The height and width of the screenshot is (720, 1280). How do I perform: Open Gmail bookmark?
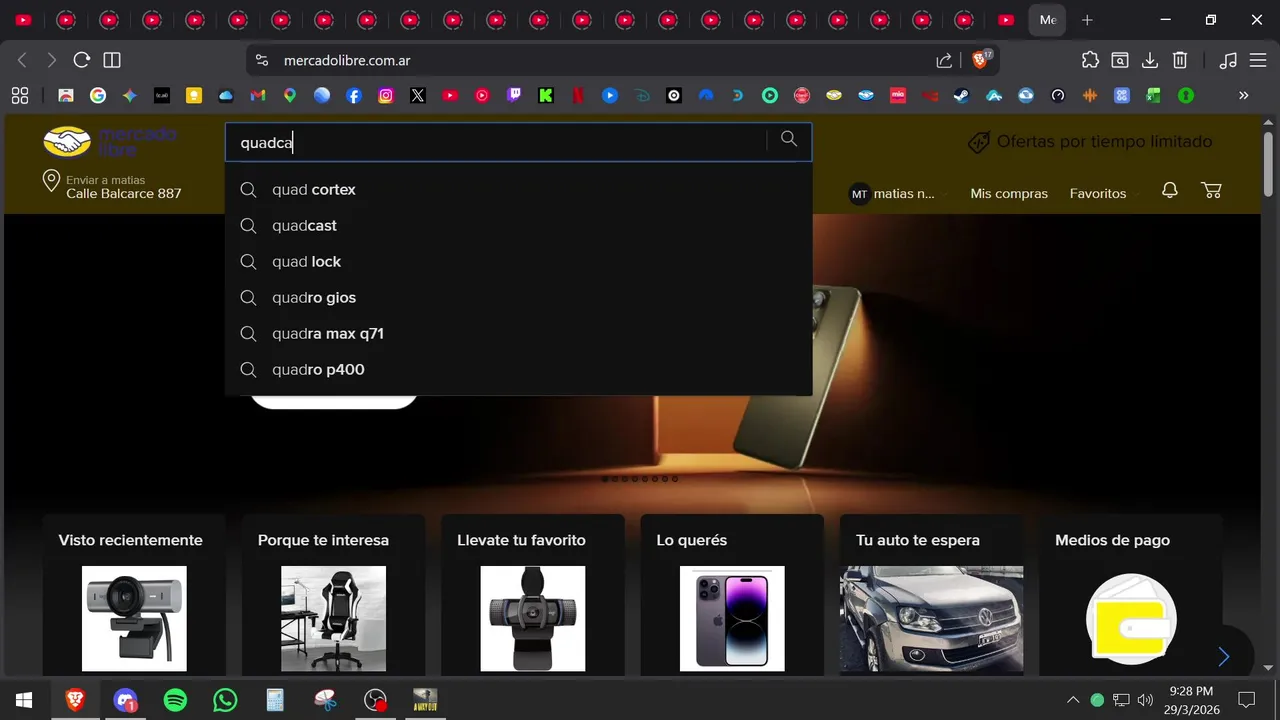tap(257, 96)
